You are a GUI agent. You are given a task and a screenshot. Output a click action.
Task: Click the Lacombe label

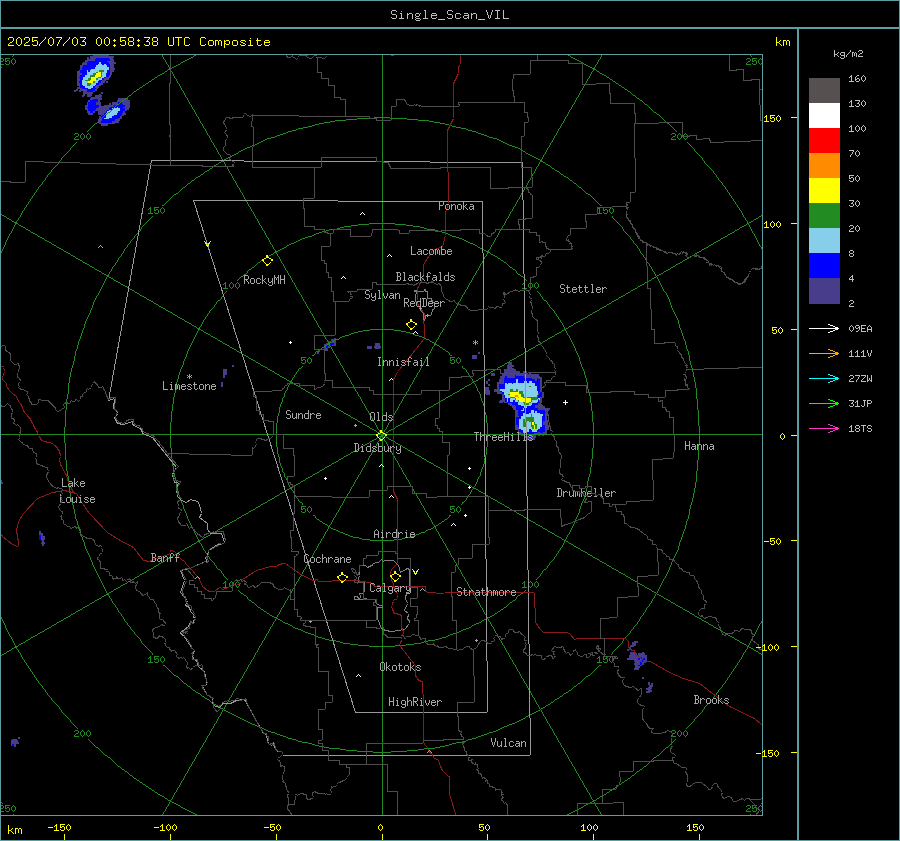pos(431,251)
